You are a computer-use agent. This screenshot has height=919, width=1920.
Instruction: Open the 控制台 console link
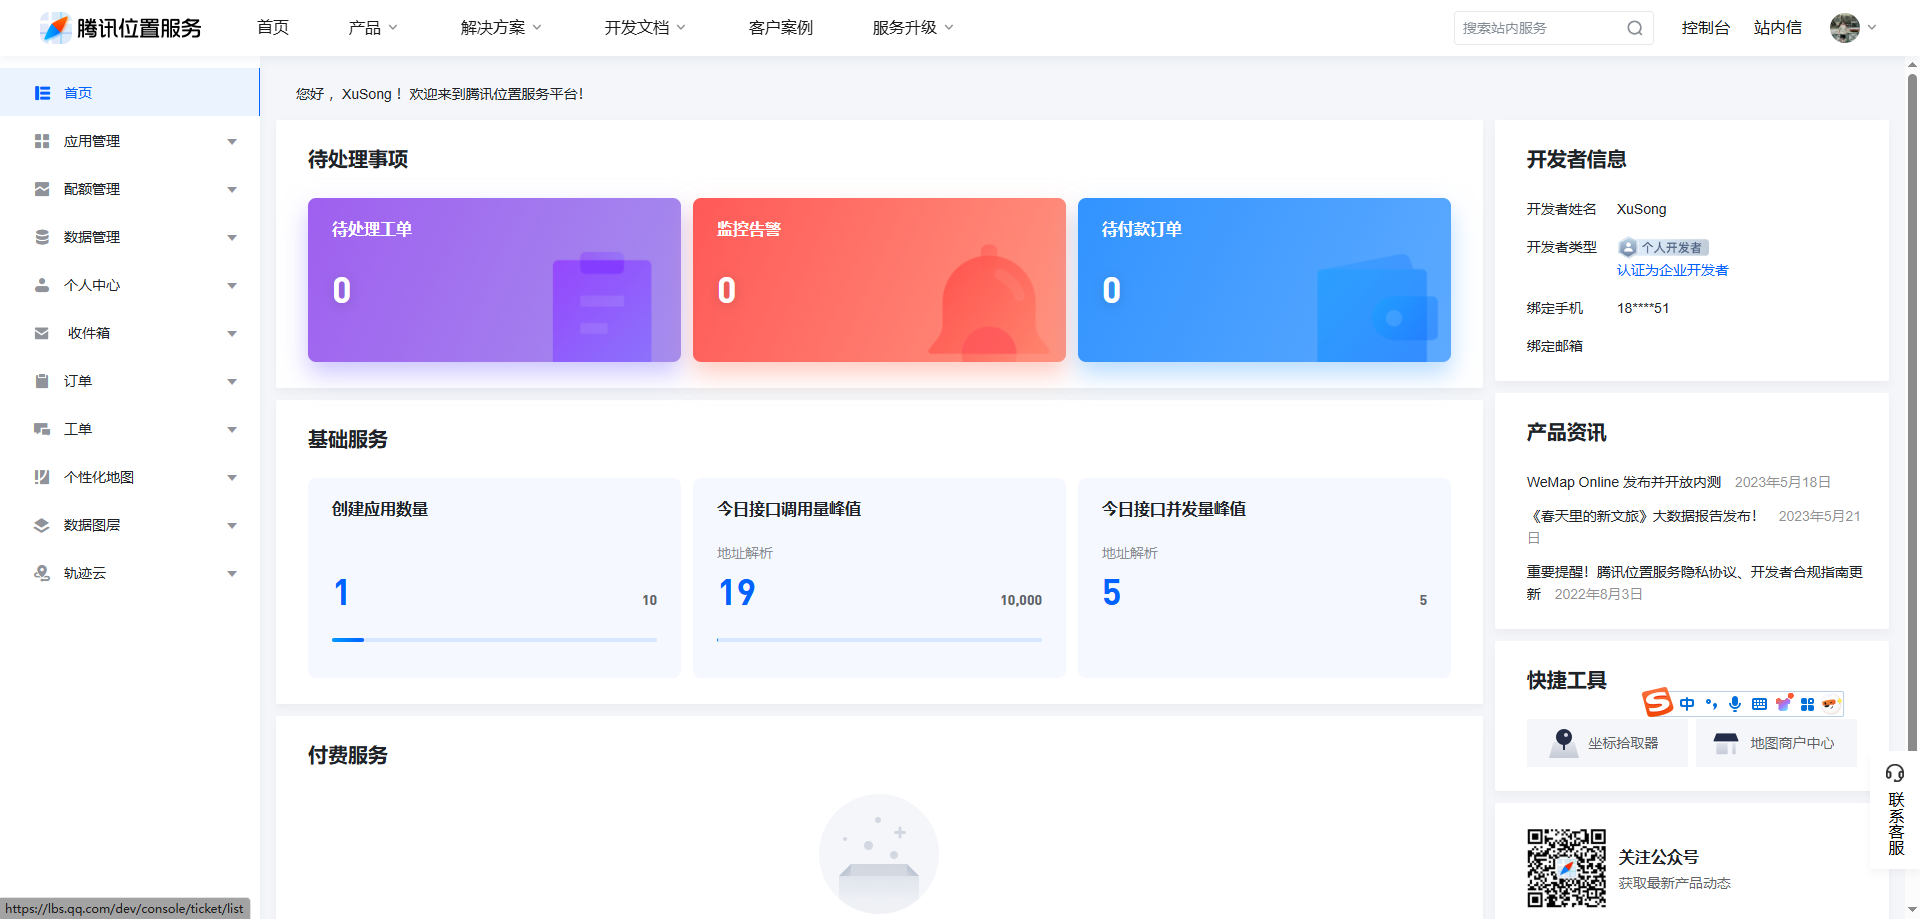1705,28
